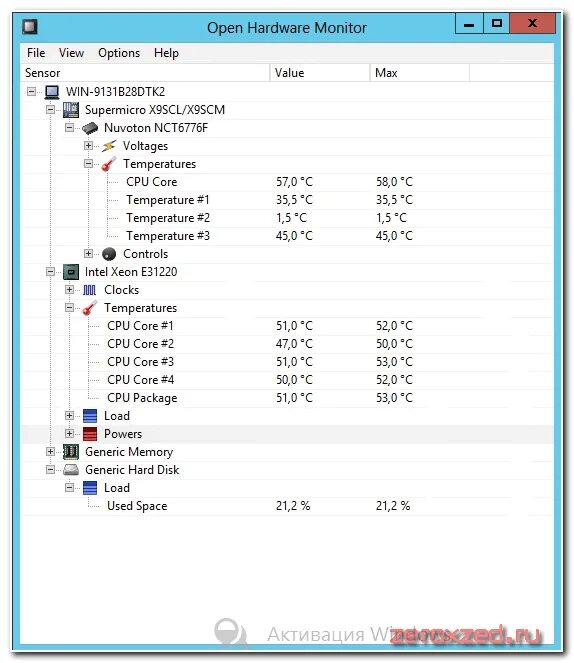Click the Max column header
574x663 pixels.
(x=420, y=73)
